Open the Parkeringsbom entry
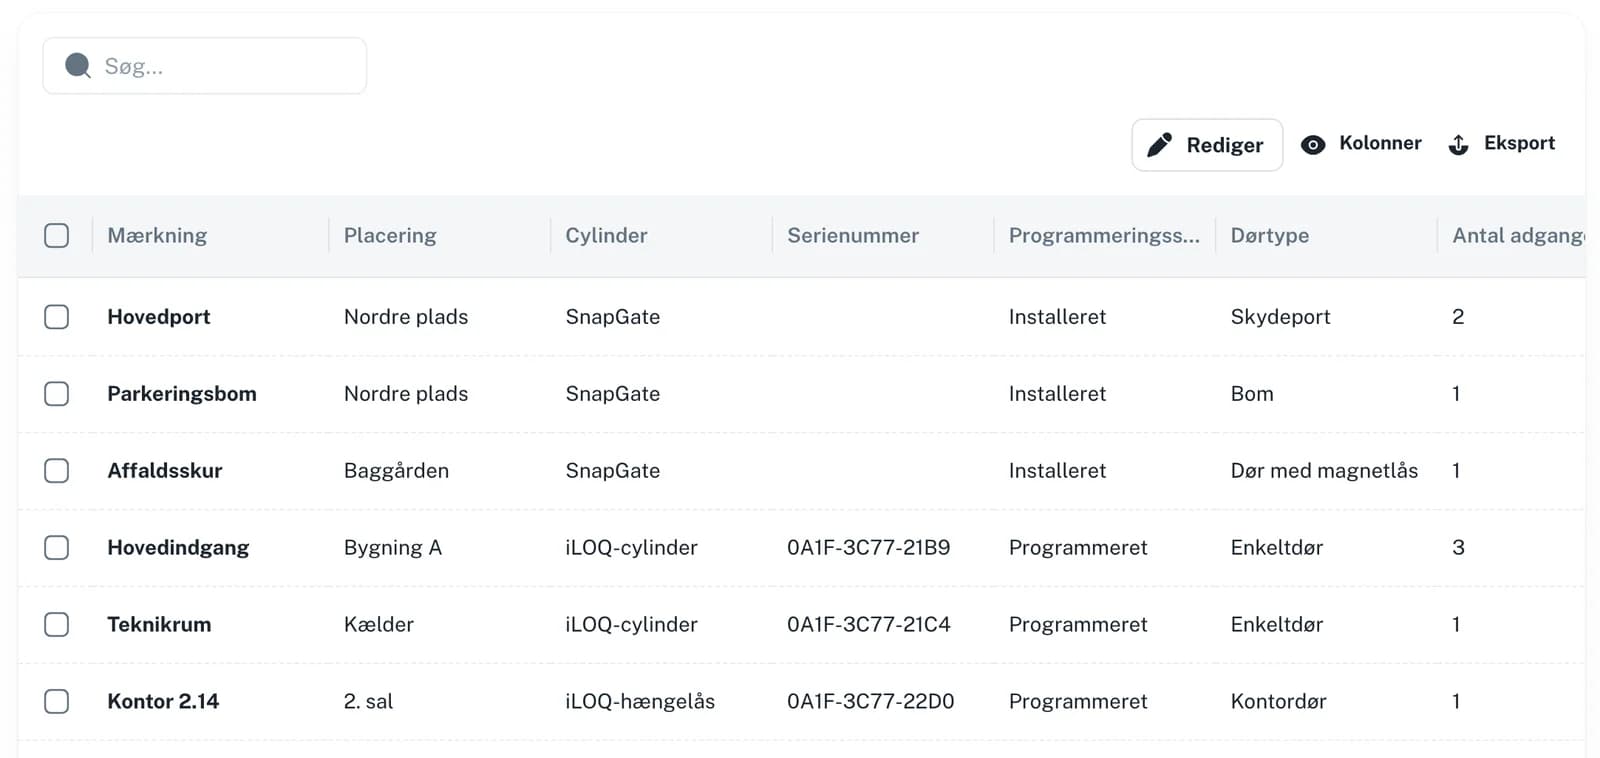 pyautogui.click(x=182, y=394)
